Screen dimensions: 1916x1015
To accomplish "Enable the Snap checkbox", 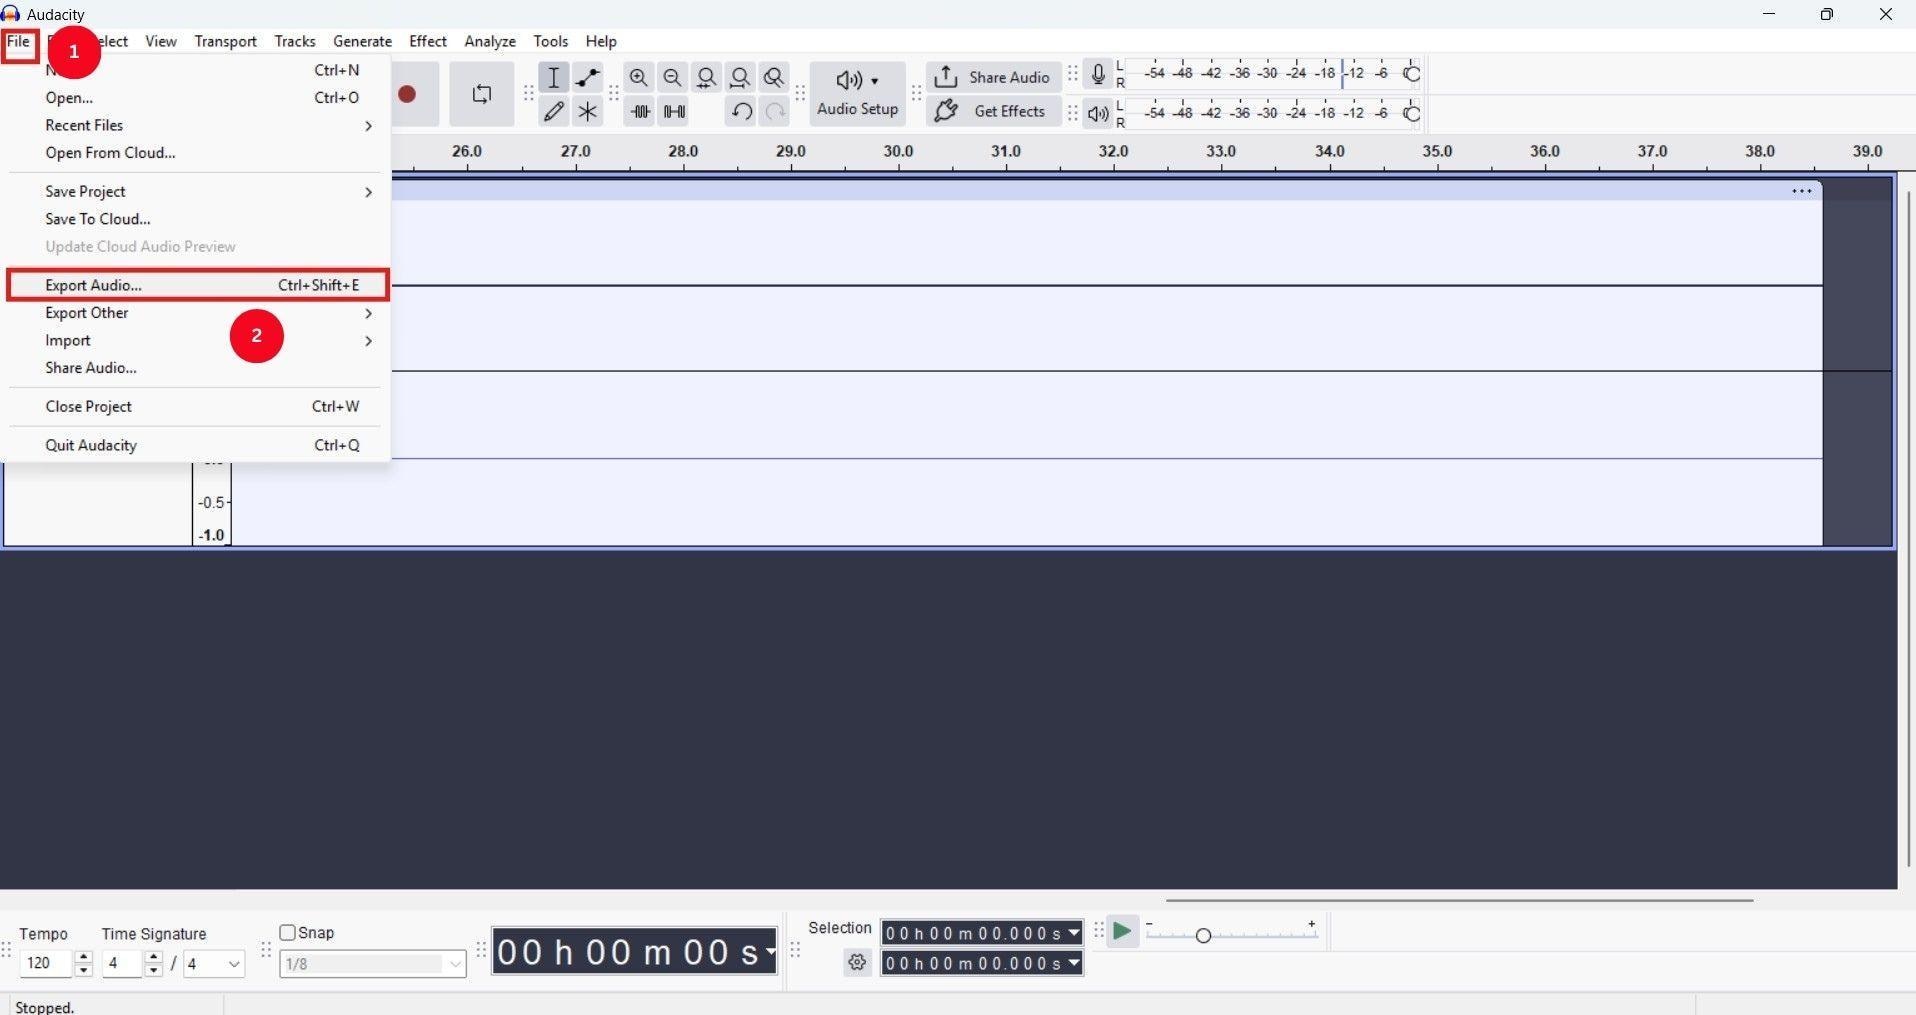I will [x=287, y=932].
